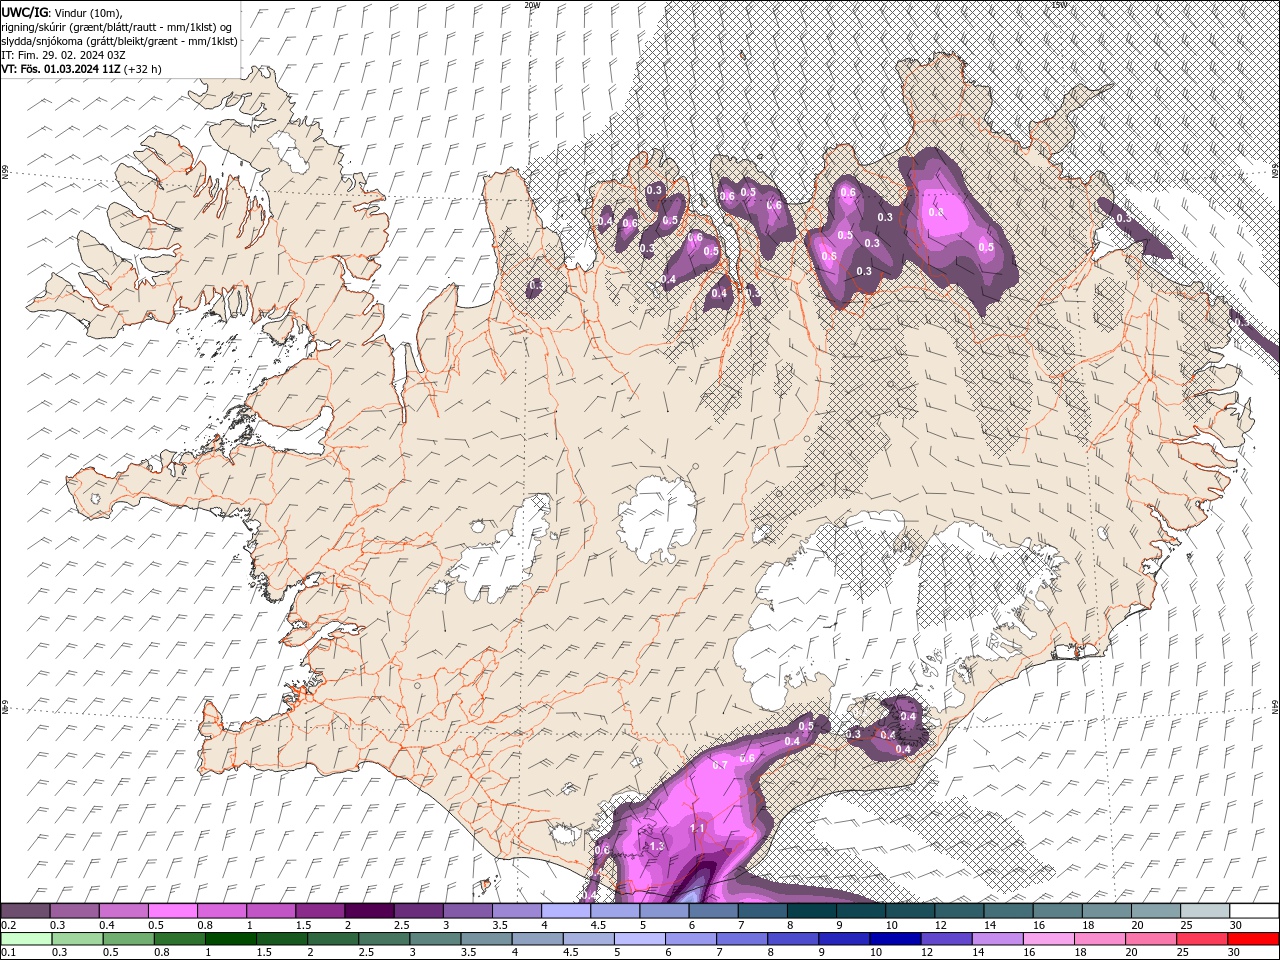Click the '1.1' snowfall value on the map

click(x=698, y=828)
